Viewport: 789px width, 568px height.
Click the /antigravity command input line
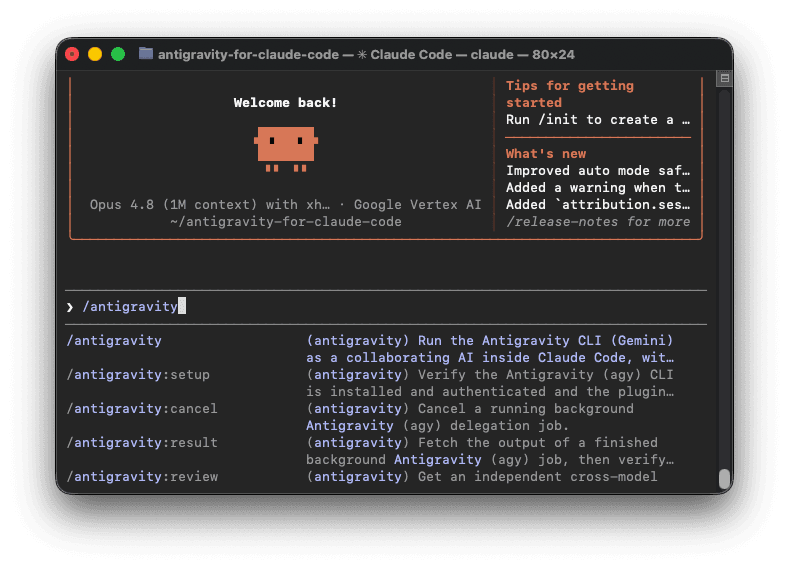point(385,306)
